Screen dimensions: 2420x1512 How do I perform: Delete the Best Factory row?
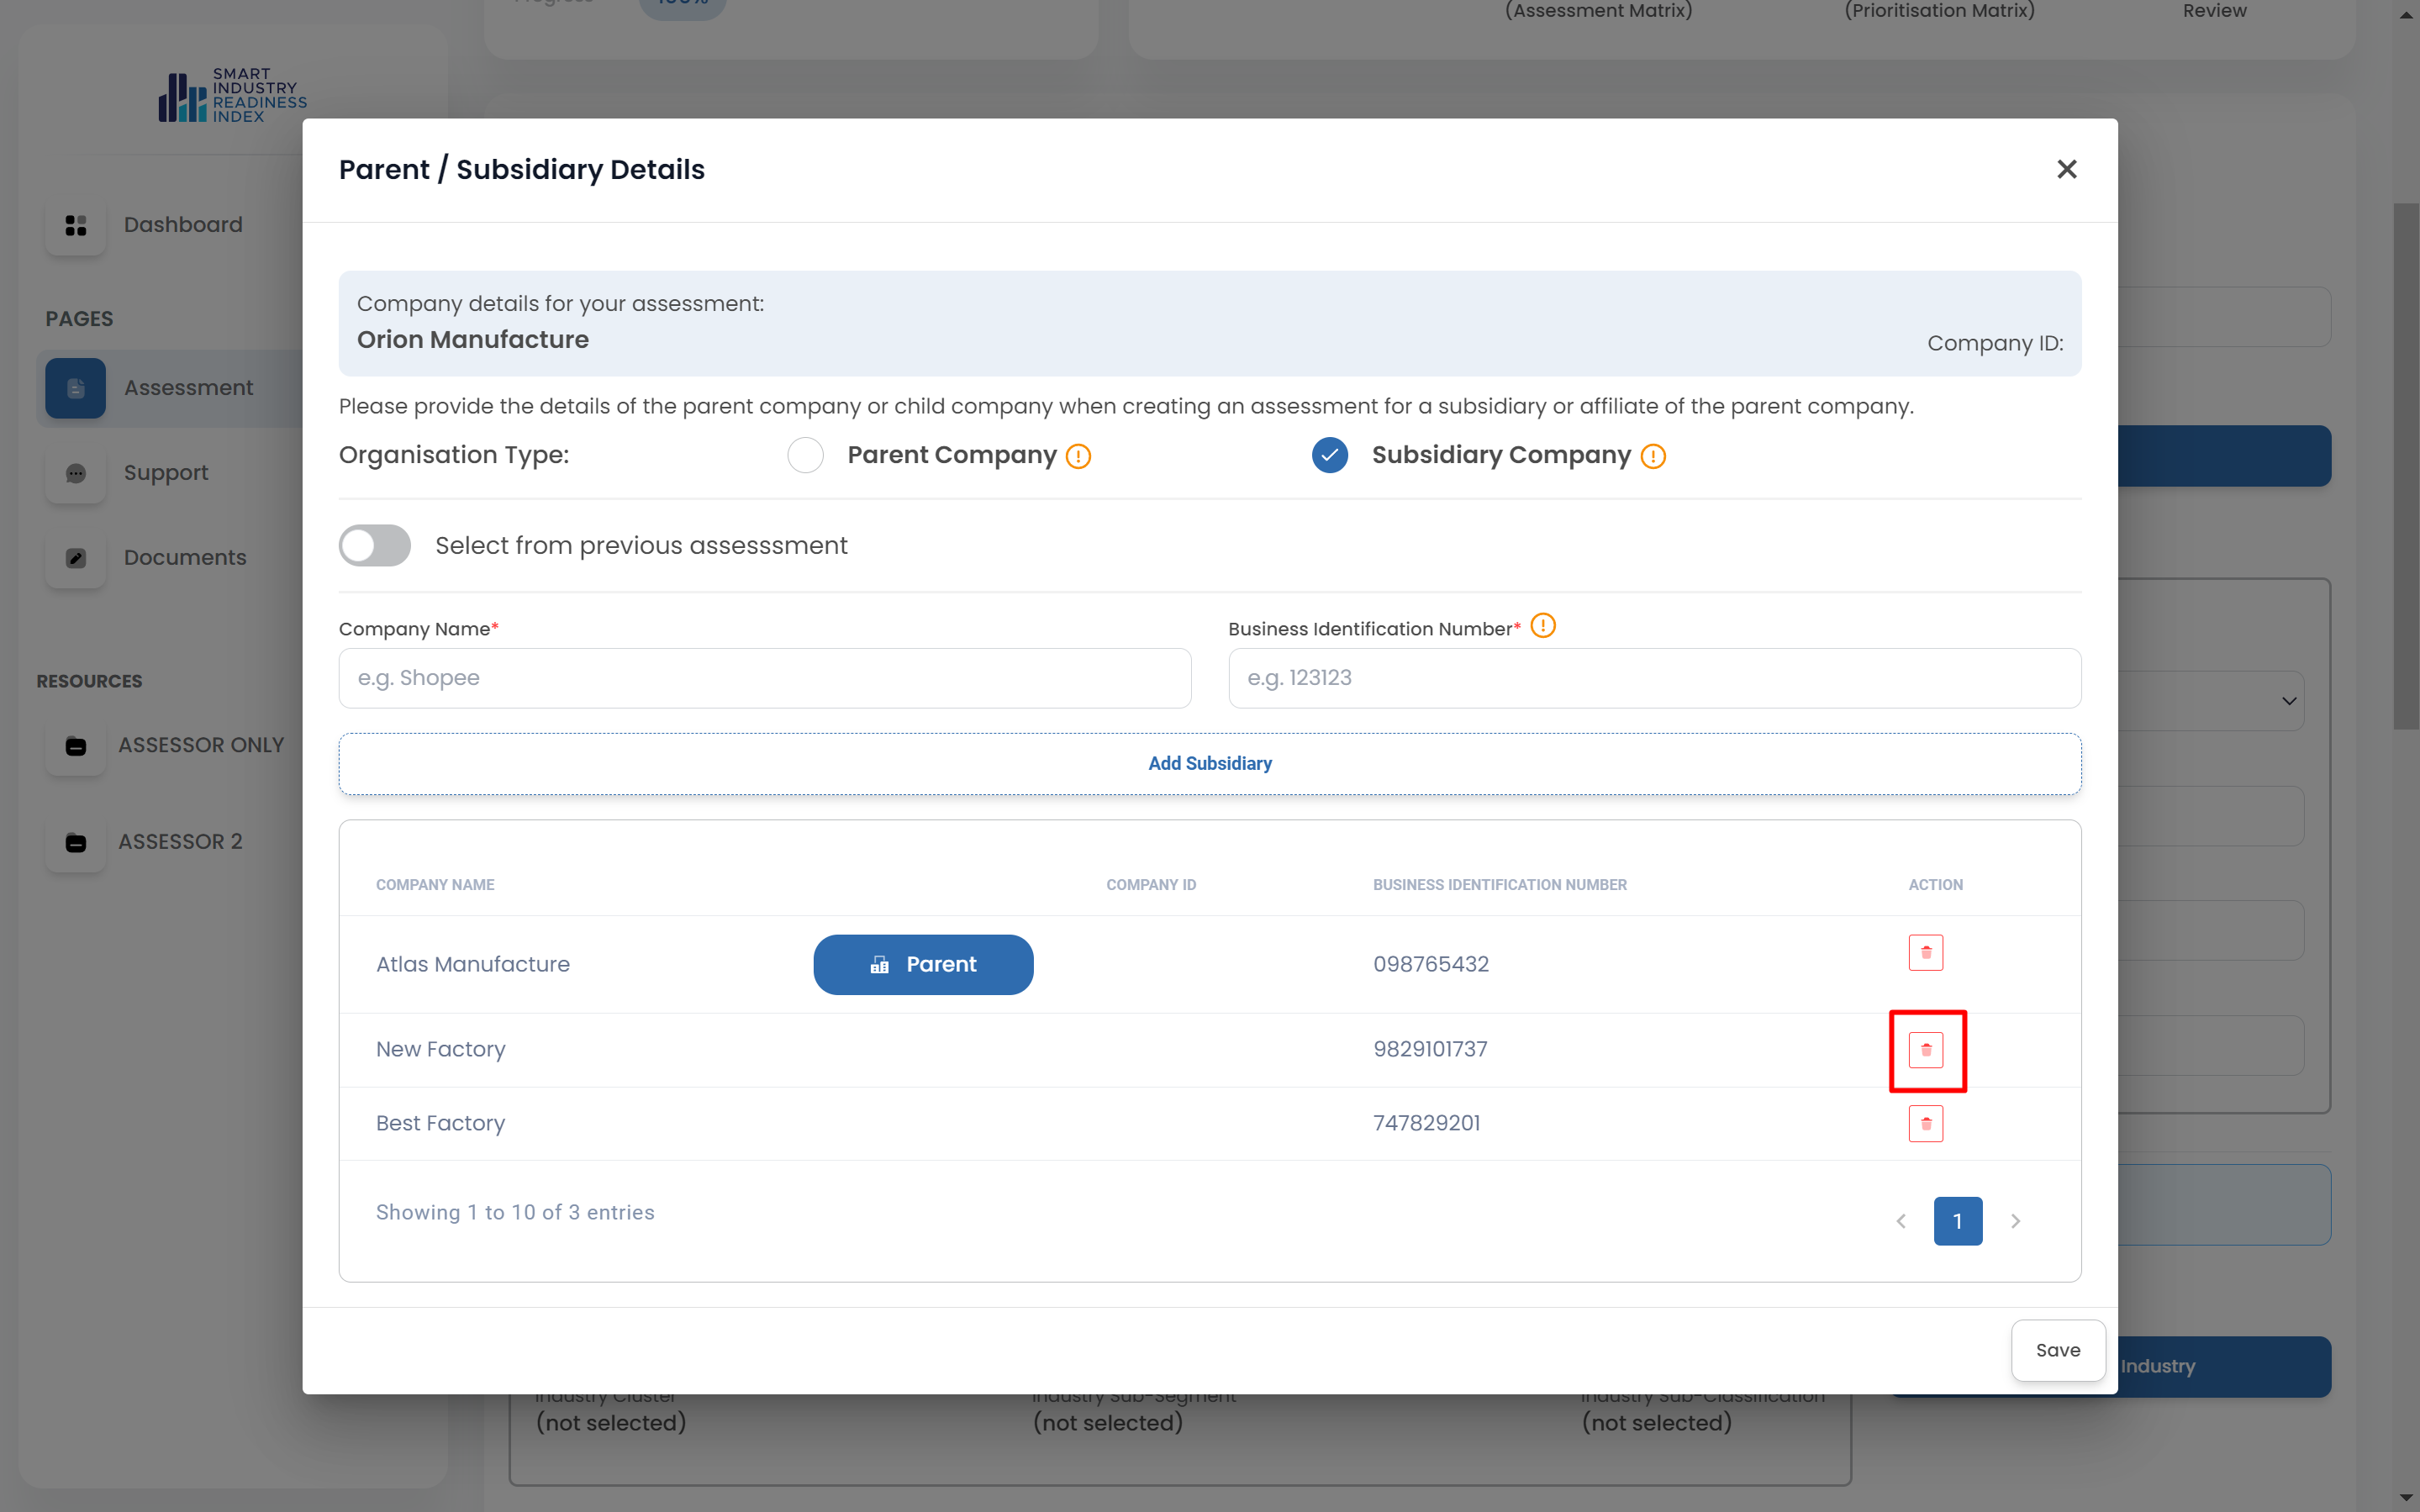[x=1925, y=1123]
